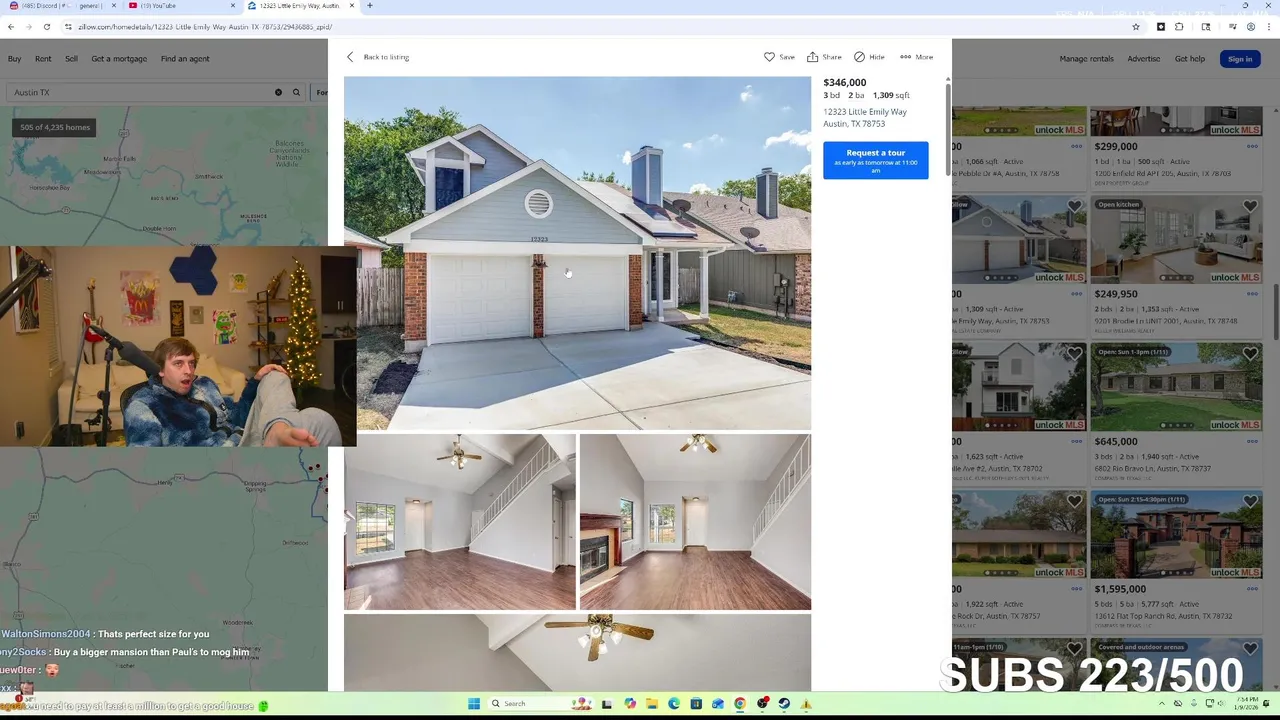Click the 13612 Flat Top Ranch Rd address
This screenshot has width=1280, height=720.
tap(1163, 616)
